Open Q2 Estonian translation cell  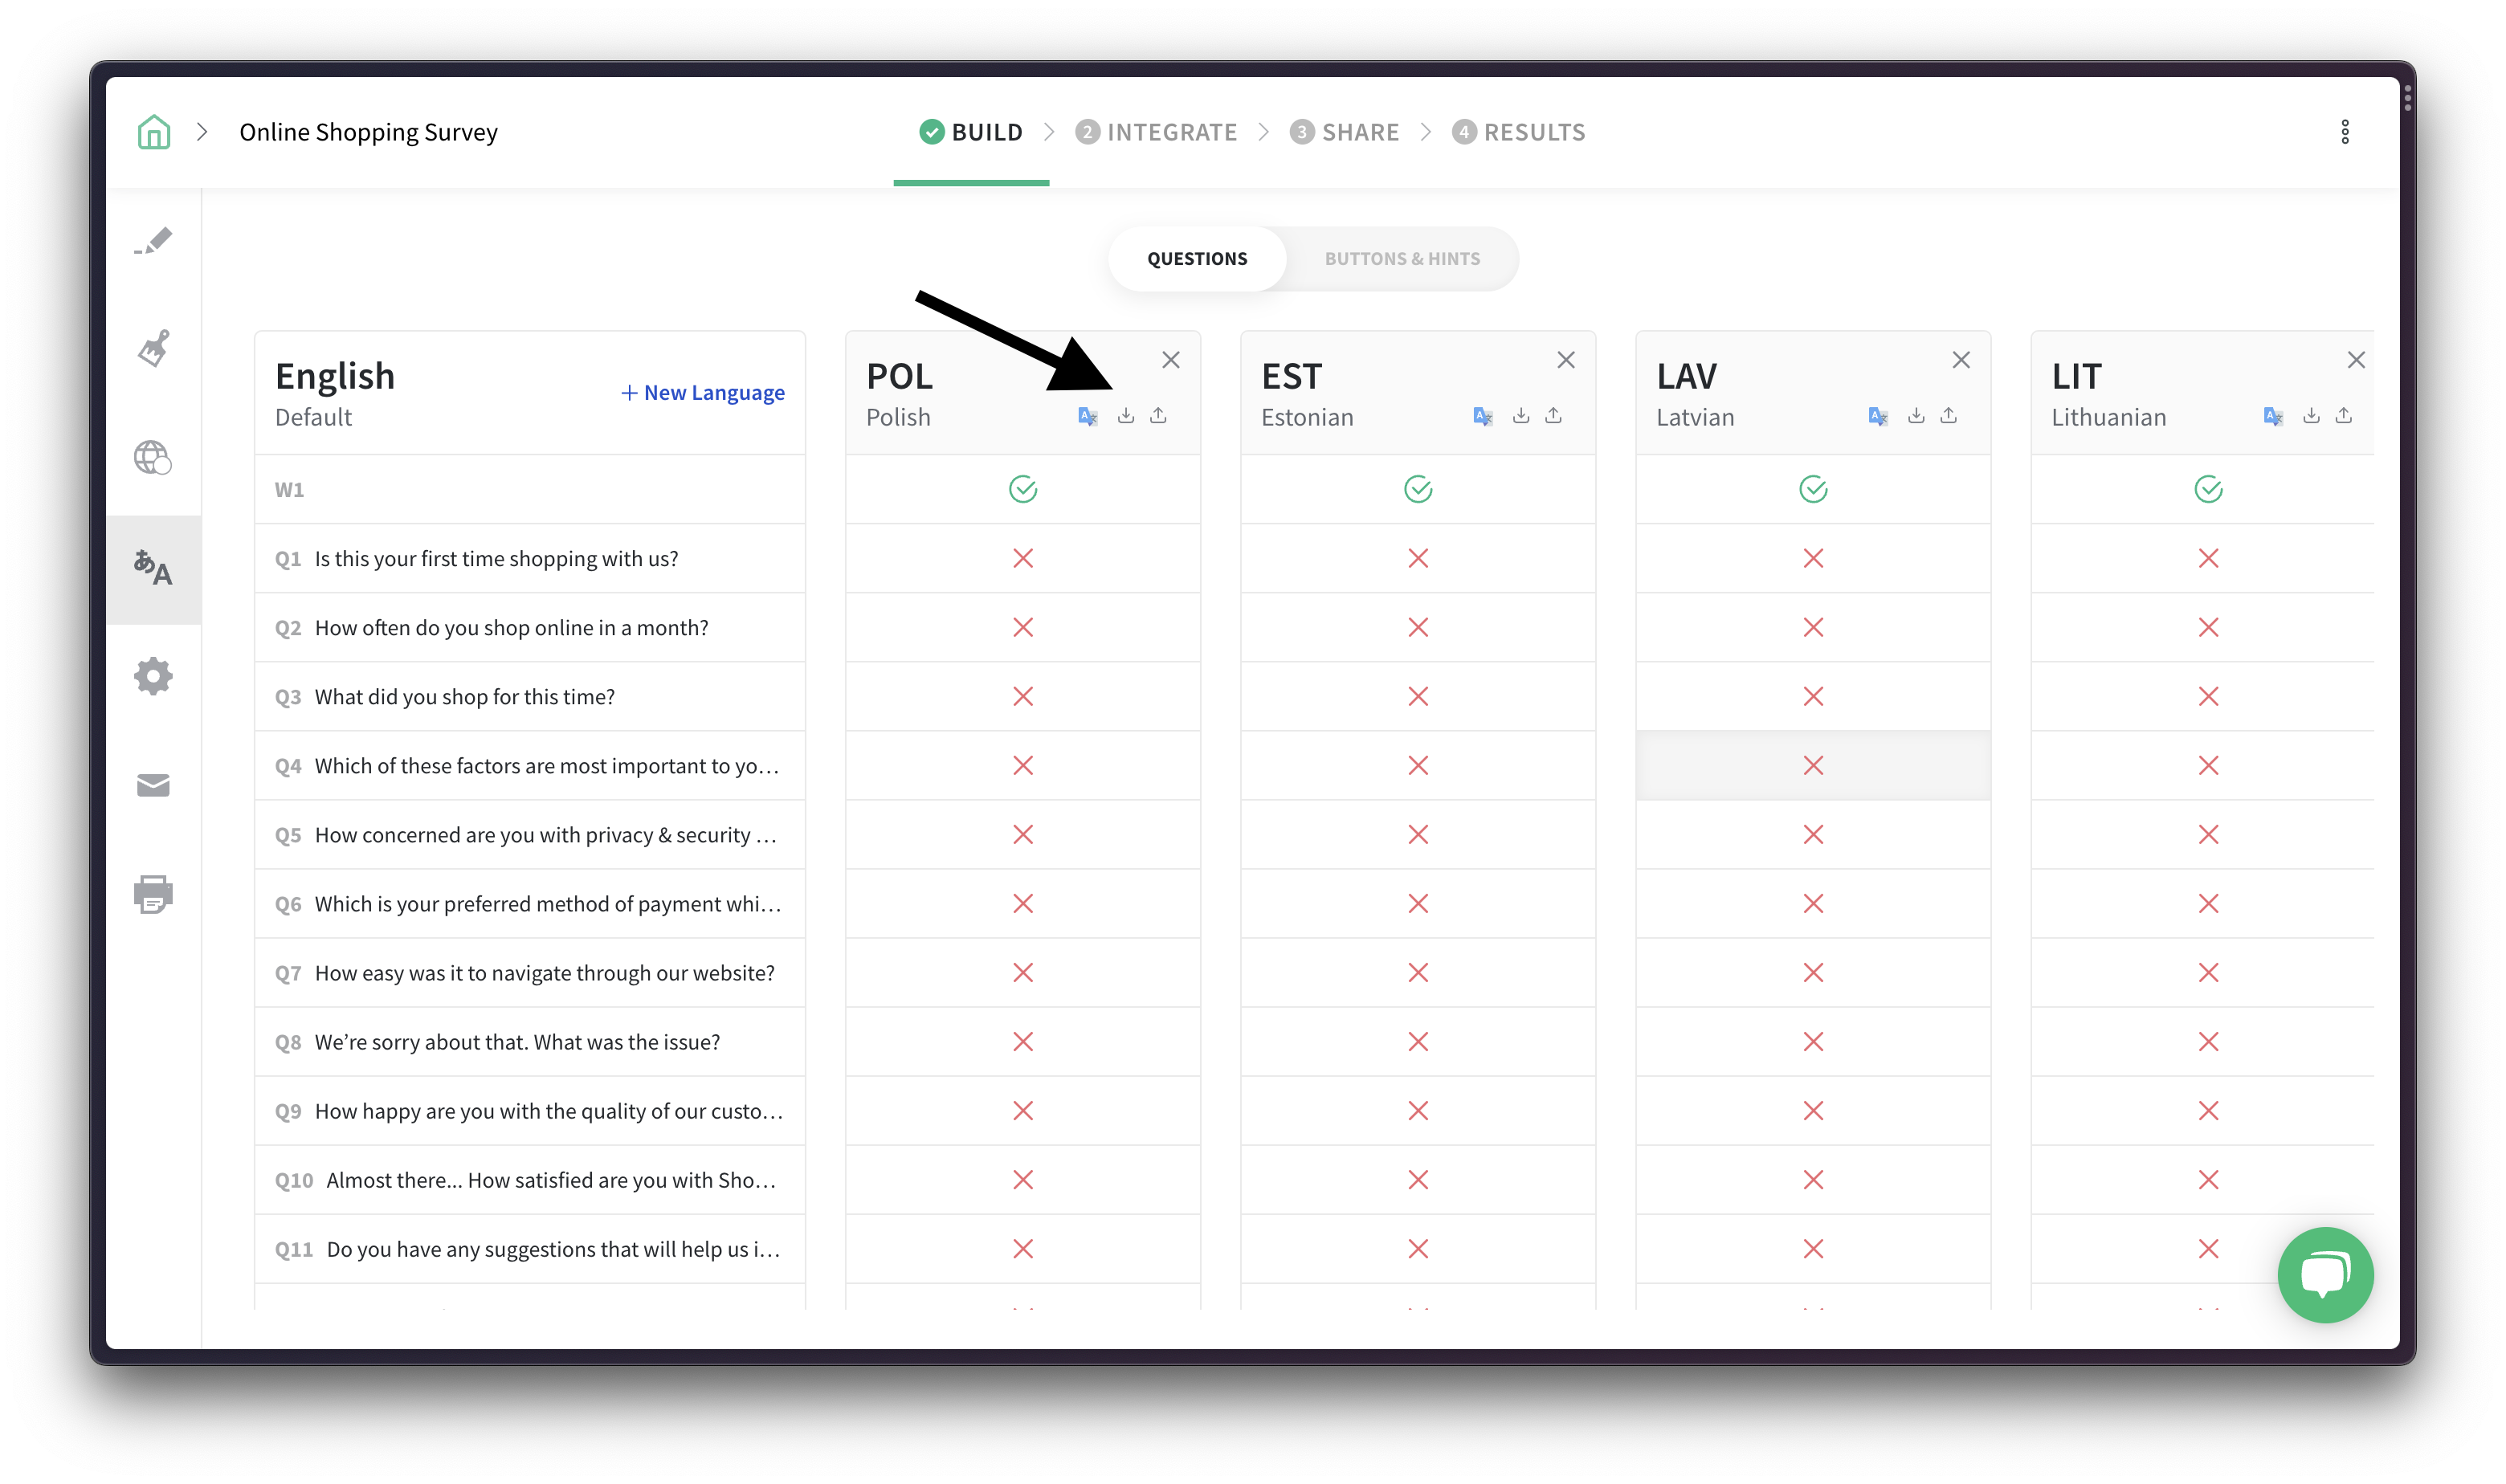point(1418,627)
